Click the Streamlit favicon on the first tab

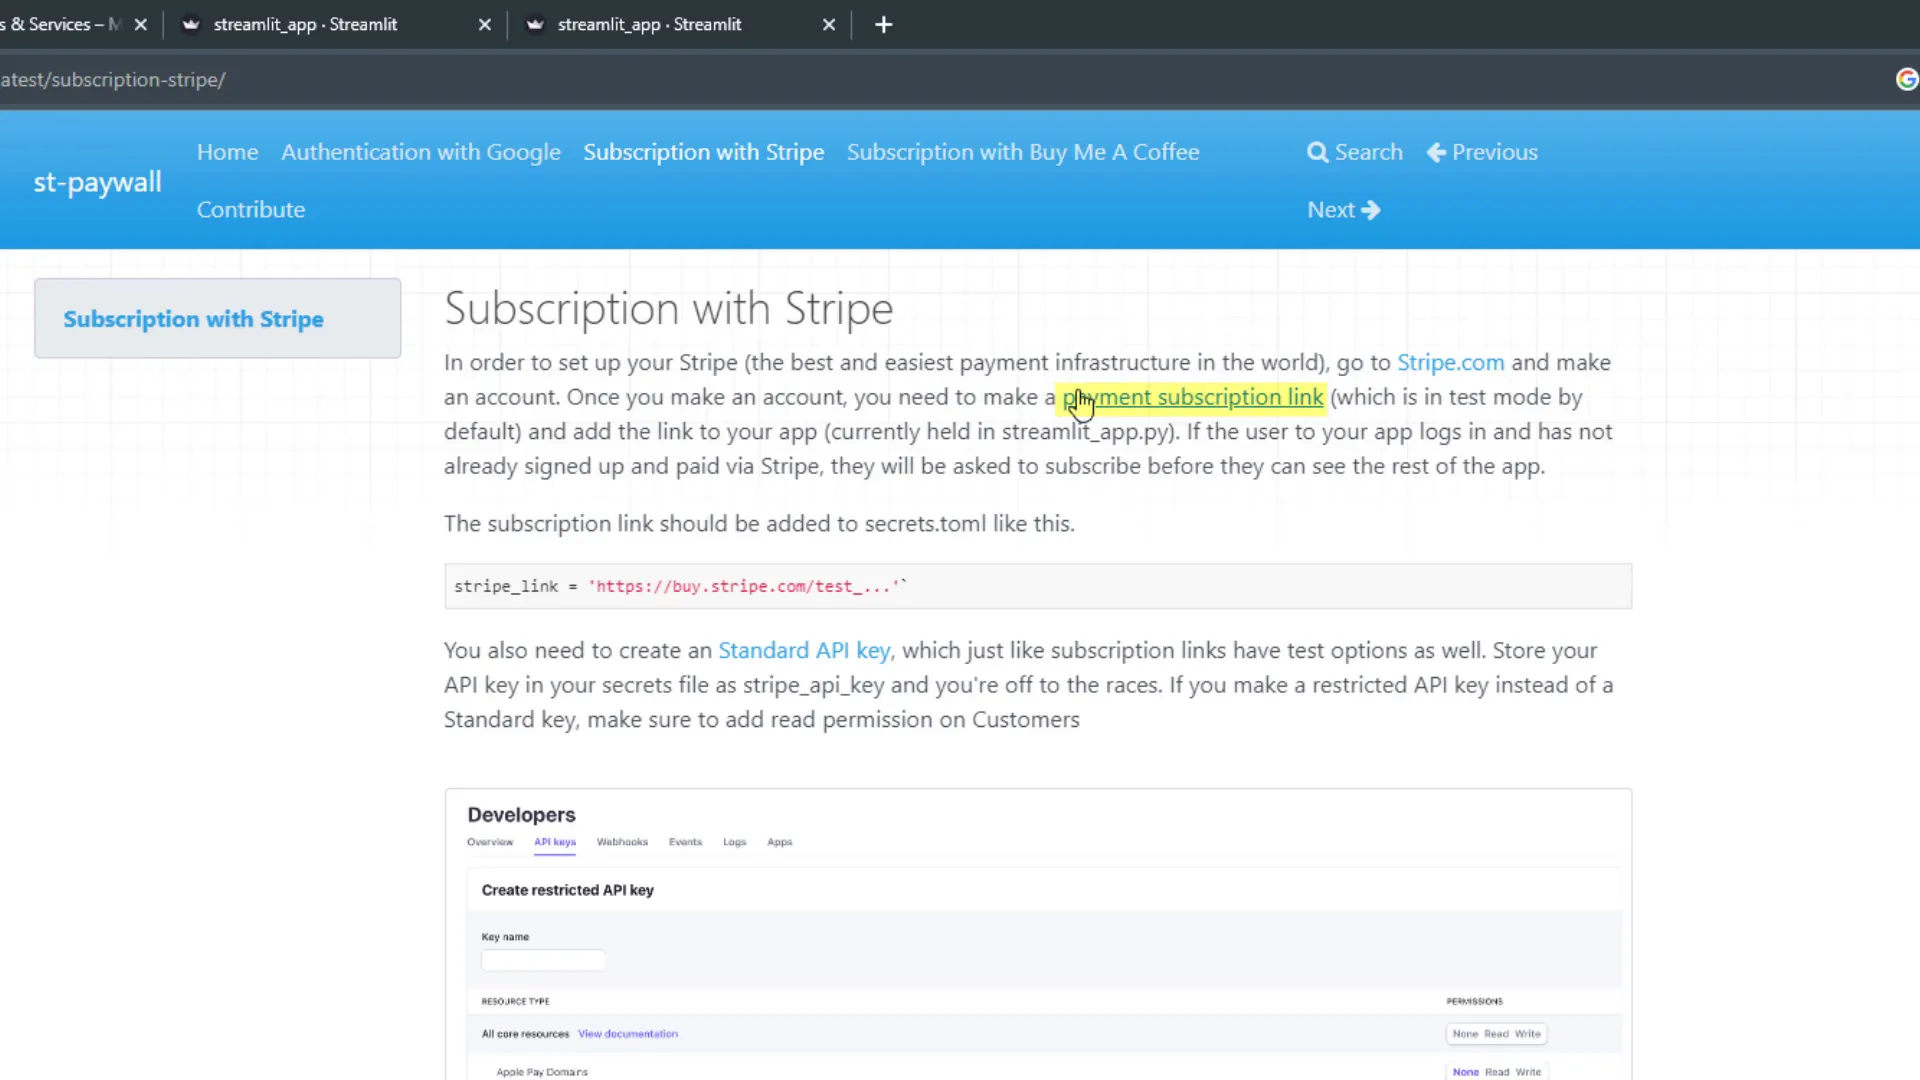pos(190,24)
